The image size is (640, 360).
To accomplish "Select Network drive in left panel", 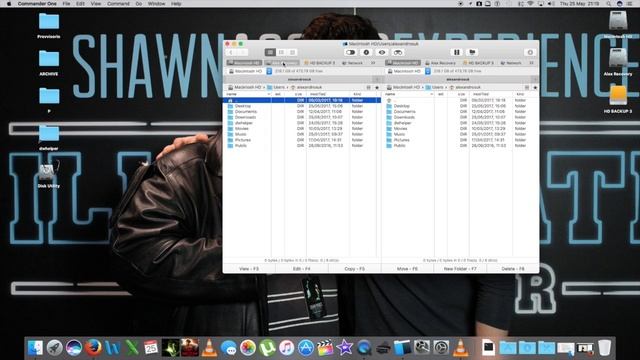I will click(352, 63).
